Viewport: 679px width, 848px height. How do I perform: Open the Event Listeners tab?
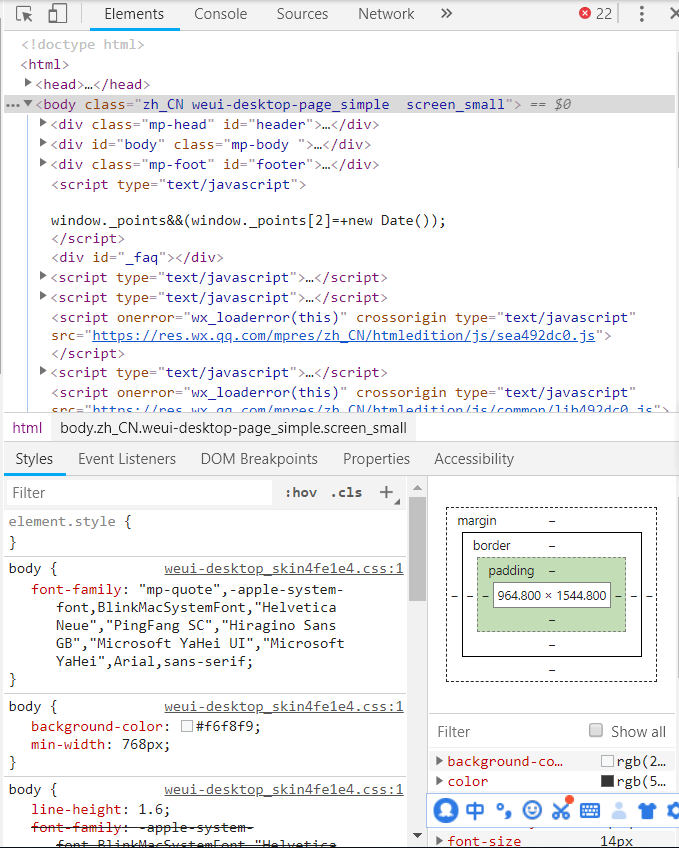127,459
